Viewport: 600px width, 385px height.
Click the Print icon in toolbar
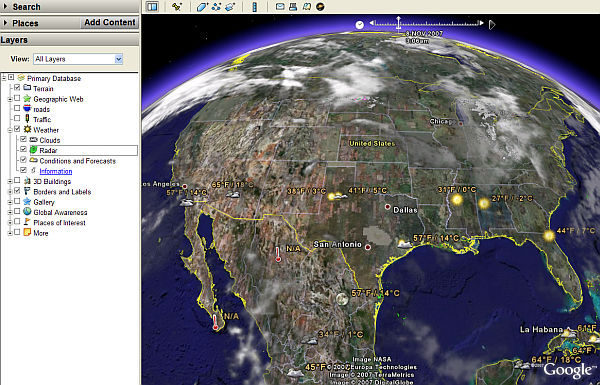point(293,7)
